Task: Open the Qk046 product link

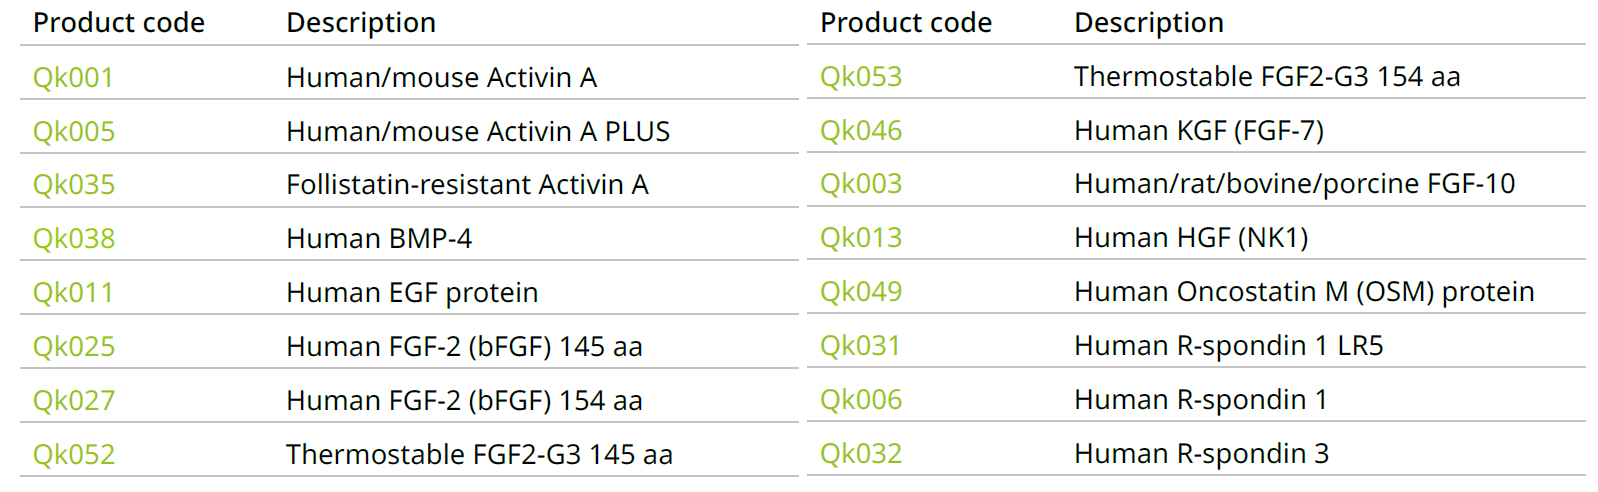Action: (x=861, y=131)
